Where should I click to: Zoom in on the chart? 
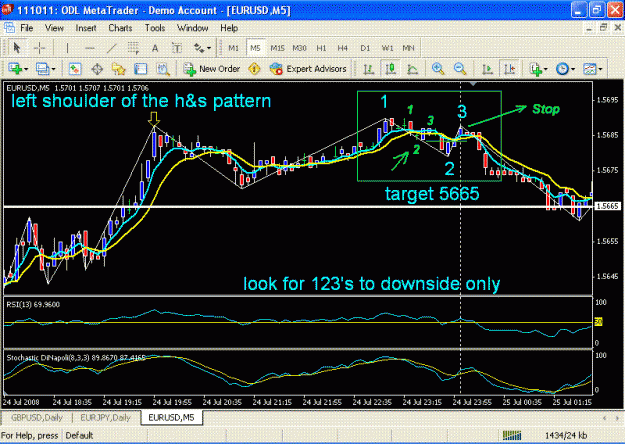click(x=438, y=69)
